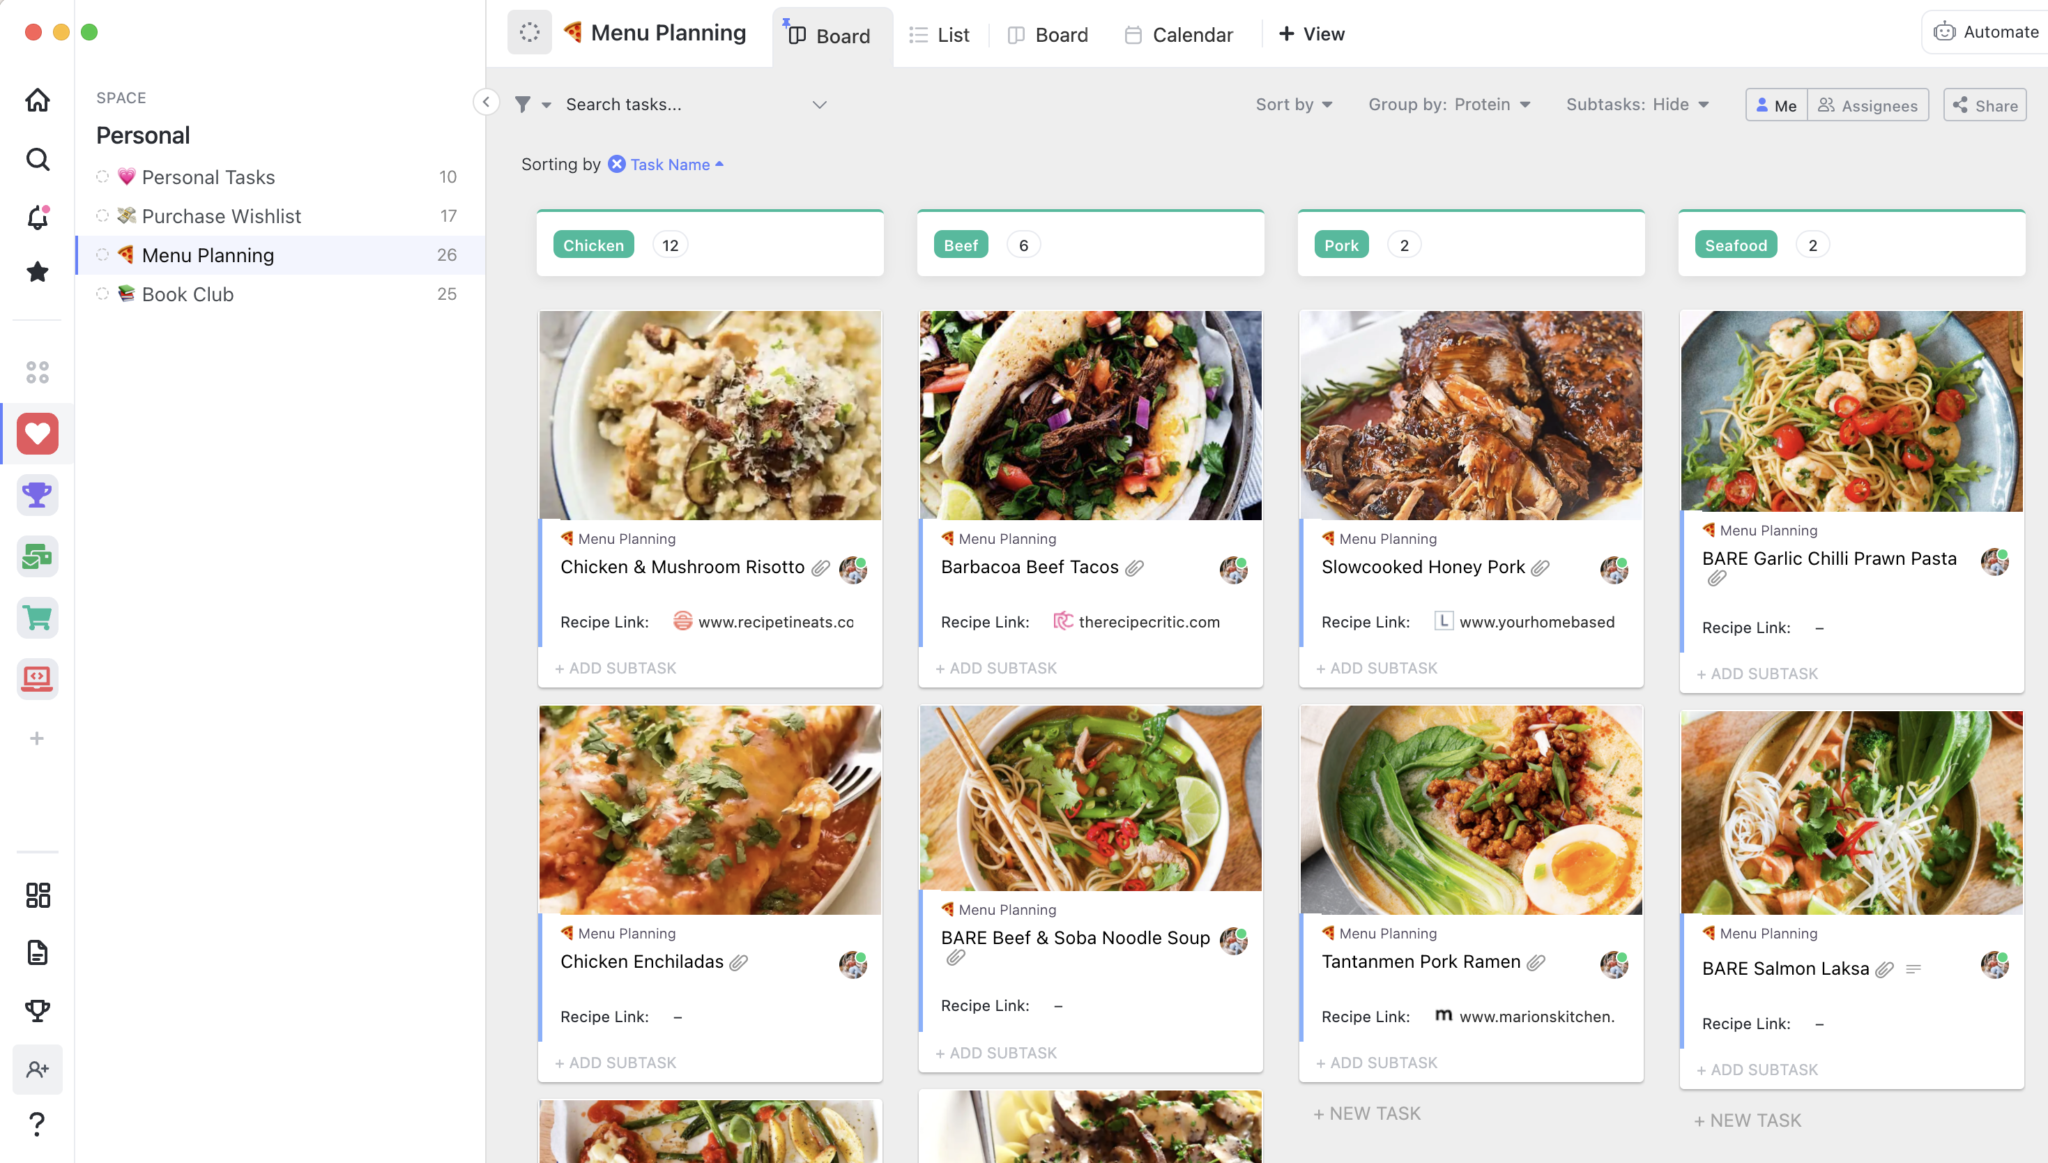Toggle the Me filter in the toolbar

[x=1776, y=104]
